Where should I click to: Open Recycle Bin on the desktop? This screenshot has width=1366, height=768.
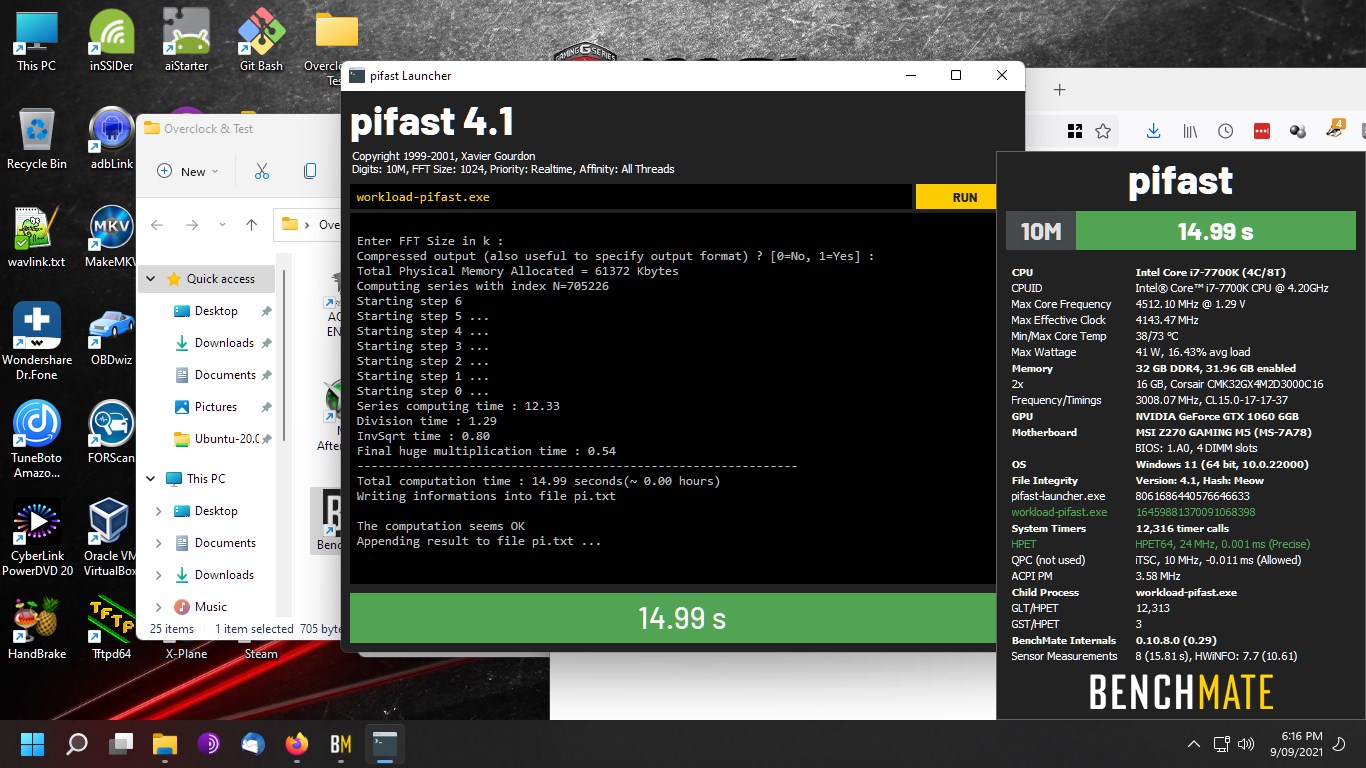37,139
